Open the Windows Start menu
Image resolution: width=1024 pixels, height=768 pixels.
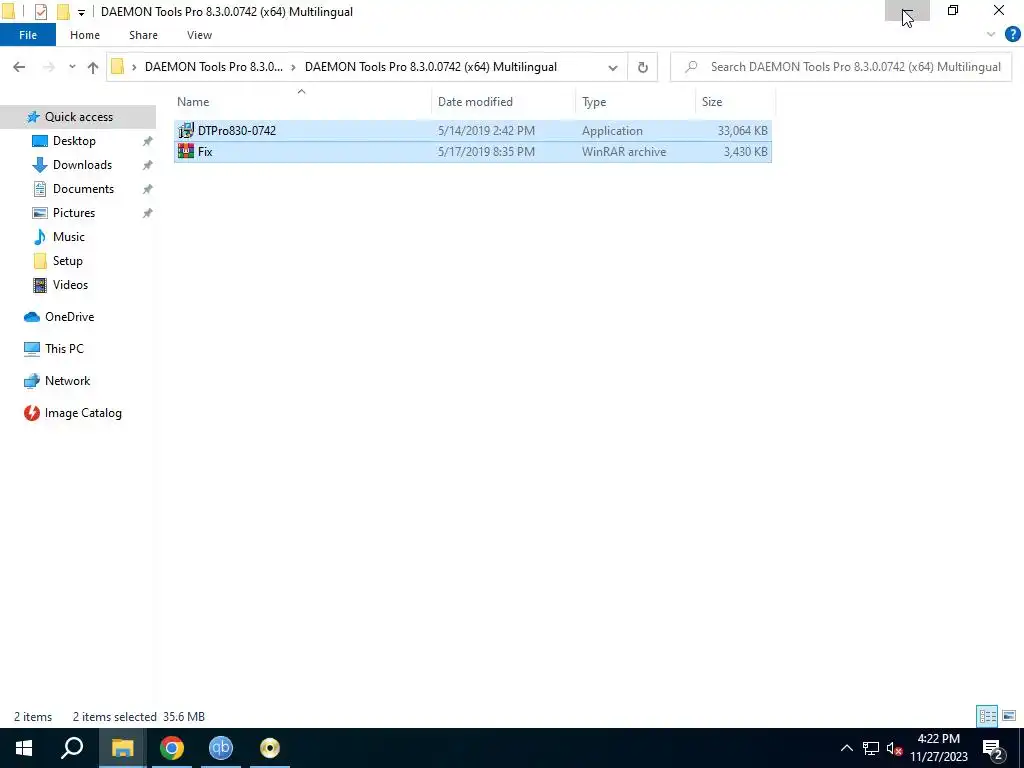tap(24, 748)
